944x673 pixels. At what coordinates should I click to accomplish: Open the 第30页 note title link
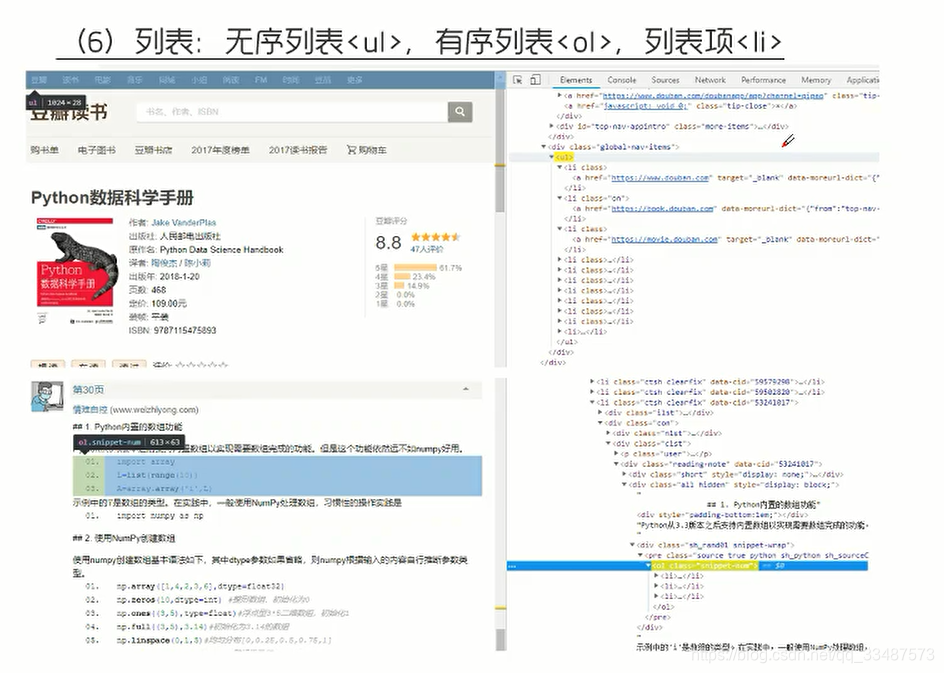pyautogui.click(x=88, y=389)
